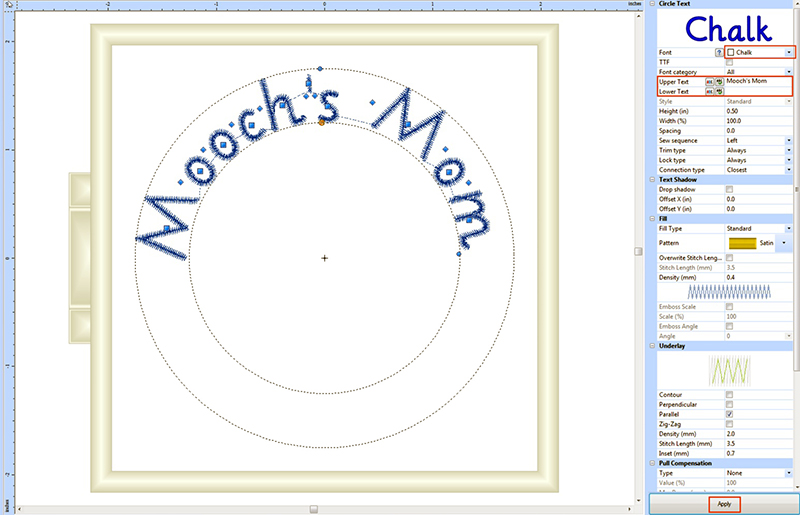The image size is (800, 515).
Task: Collapse the Pull Compensation section
Action: tap(653, 463)
